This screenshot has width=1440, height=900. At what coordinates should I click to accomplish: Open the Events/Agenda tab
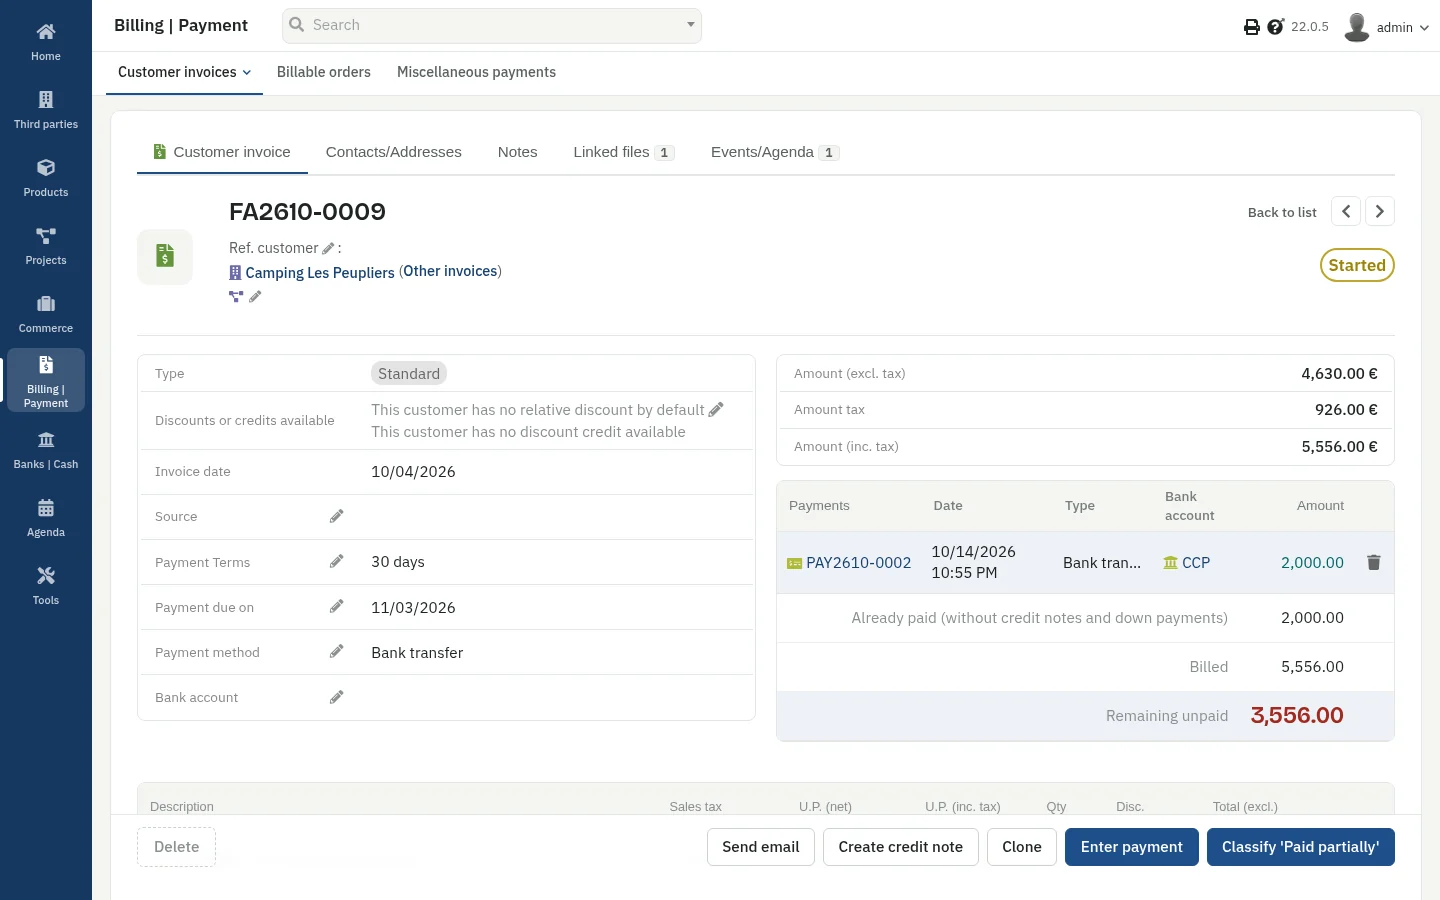click(775, 152)
